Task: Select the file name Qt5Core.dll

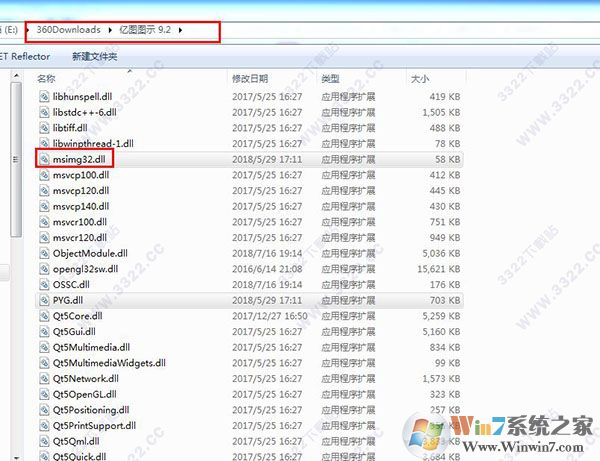Action: (x=77, y=316)
